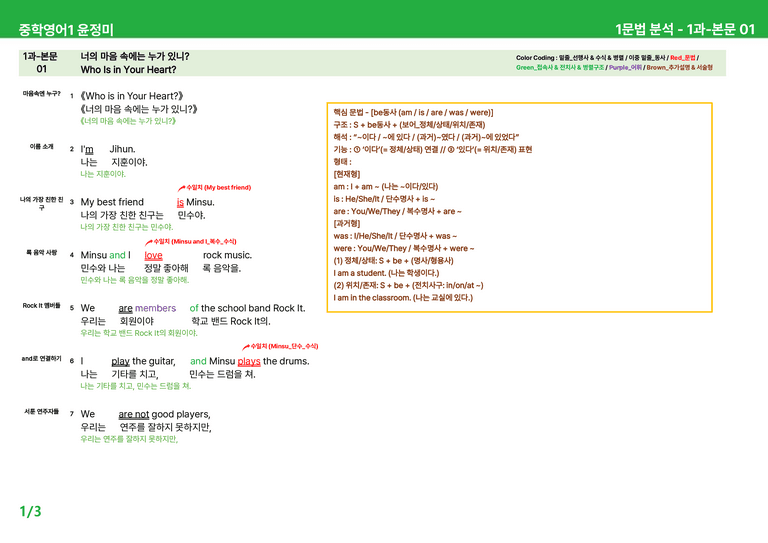
Task: Click 'rock music.' in sentence 4
Action: 227,255
